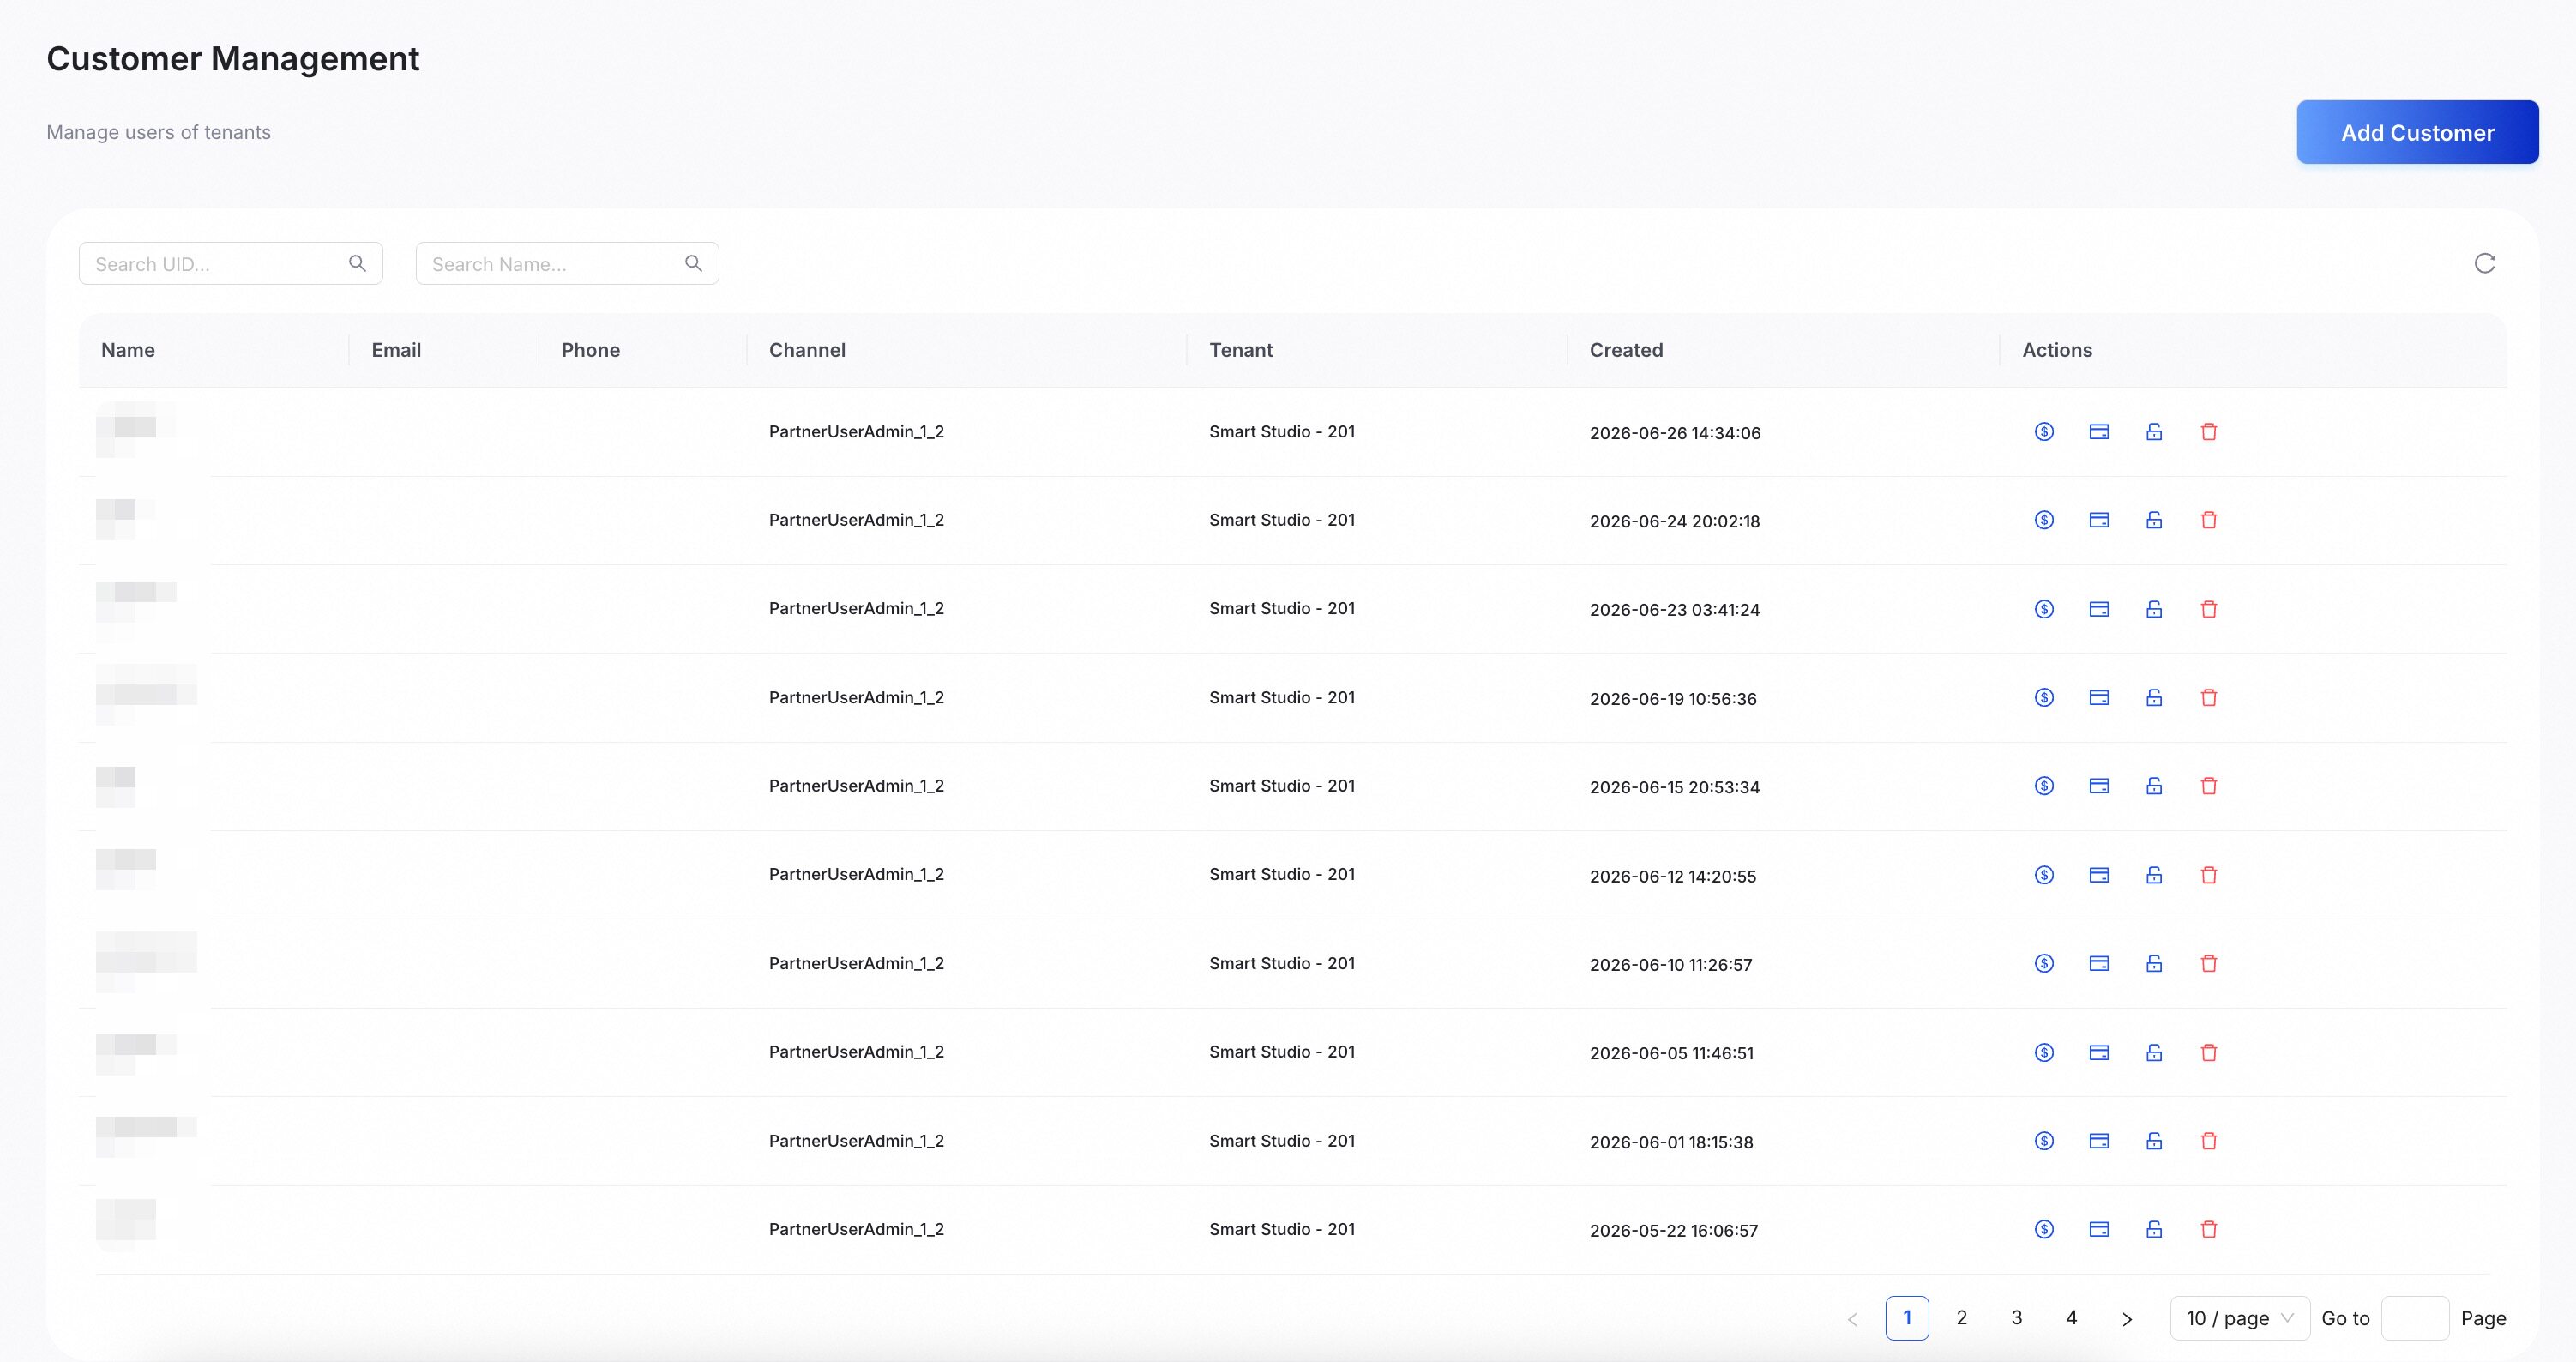
Task: Delete the customer created 2026-06-19 10:56:36
Action: pos(2209,697)
